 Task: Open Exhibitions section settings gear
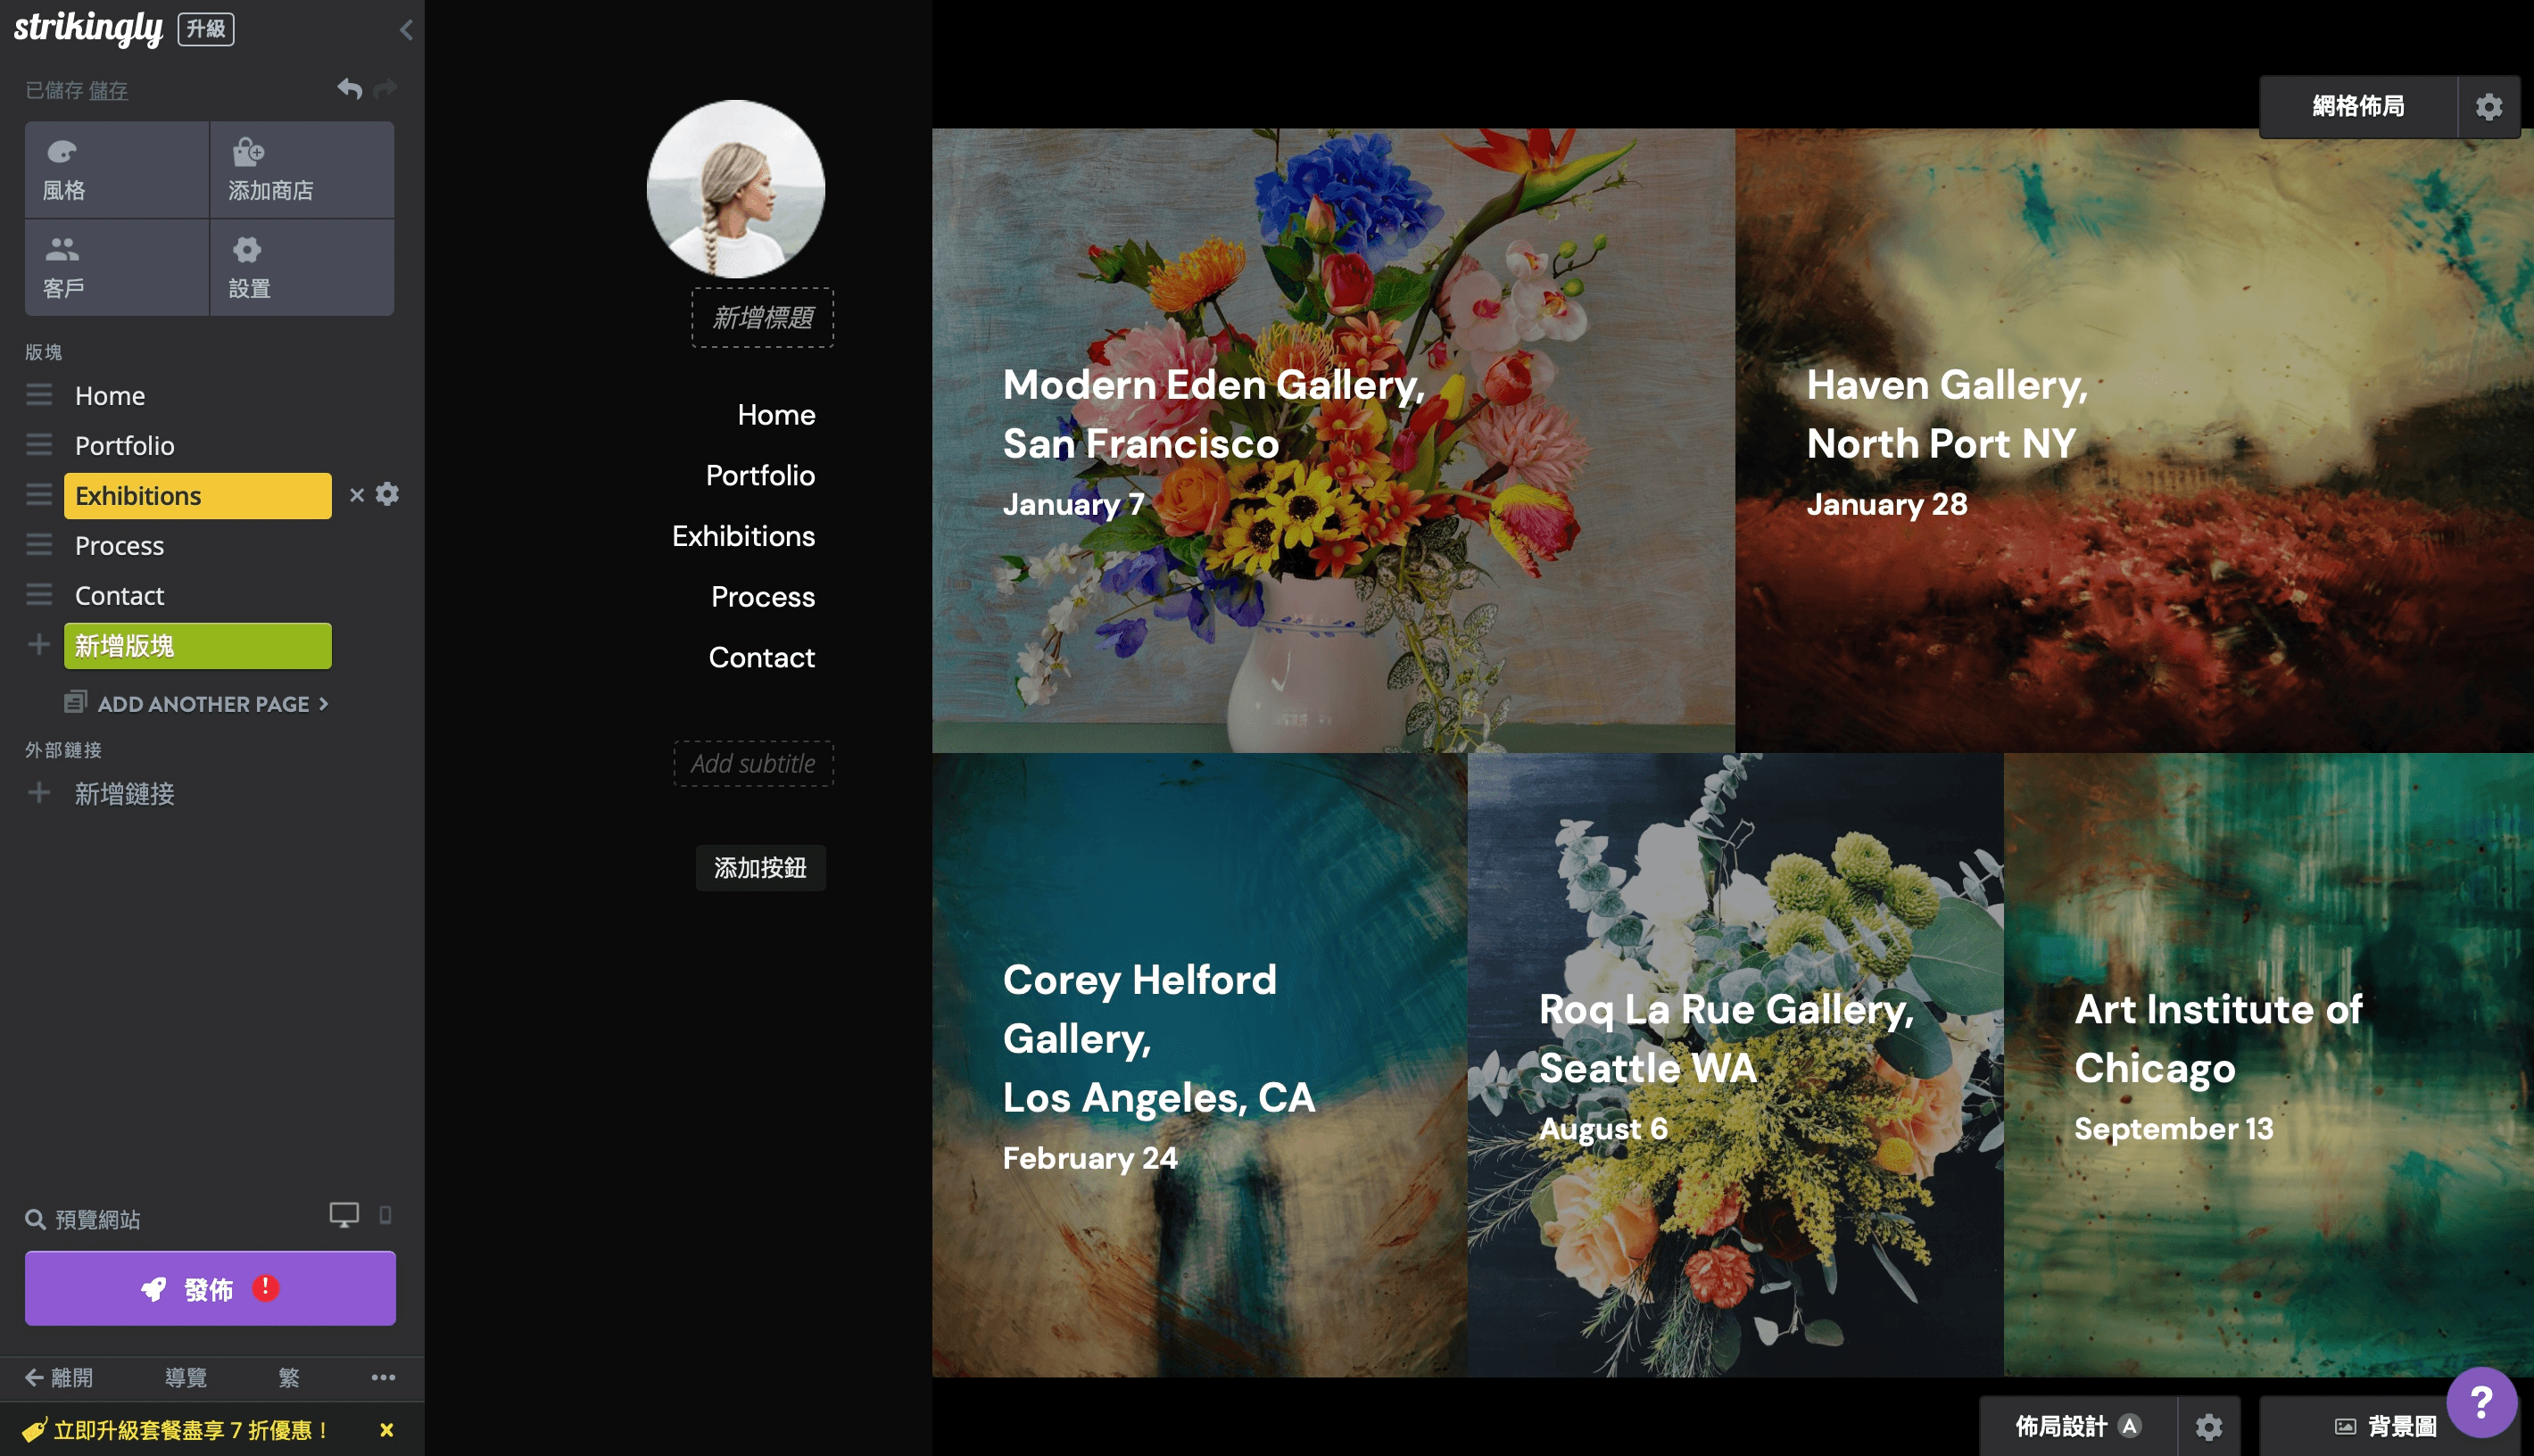(387, 494)
